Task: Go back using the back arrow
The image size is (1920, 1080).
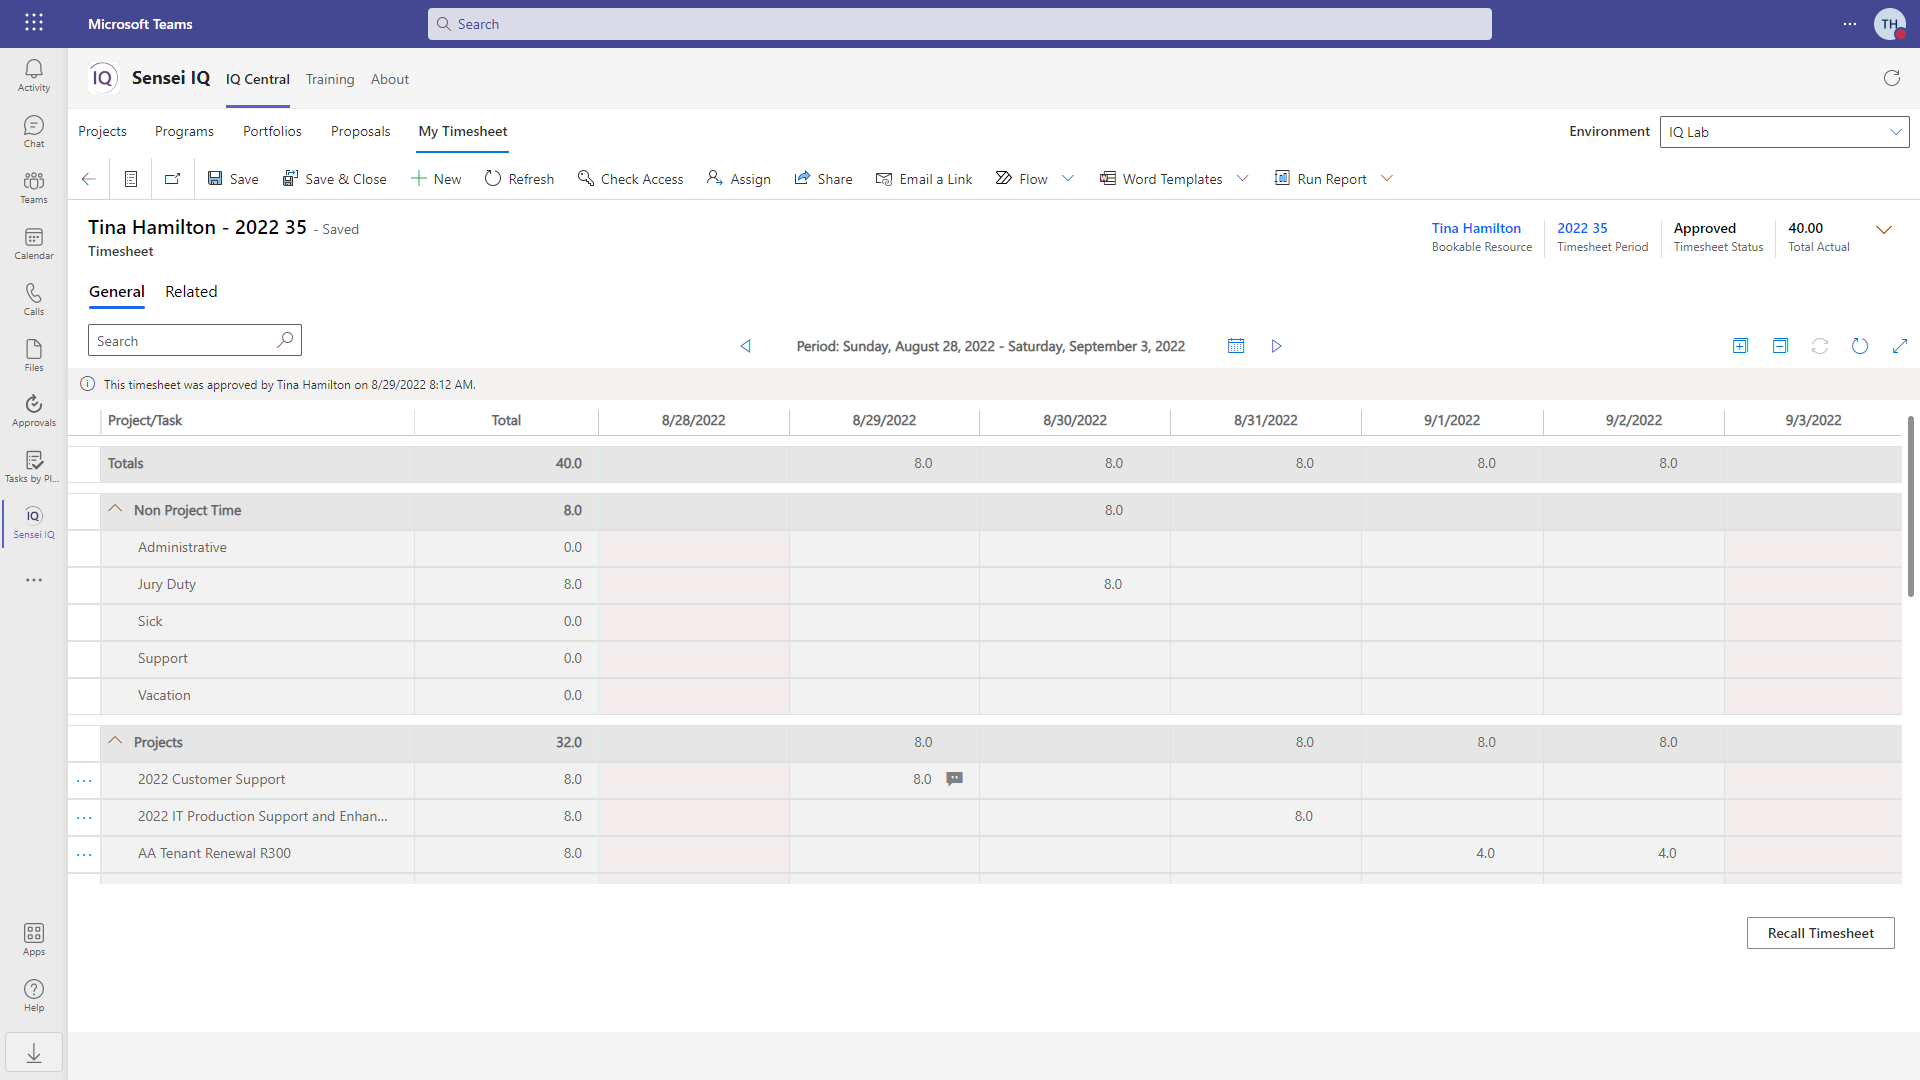Action: coord(88,179)
